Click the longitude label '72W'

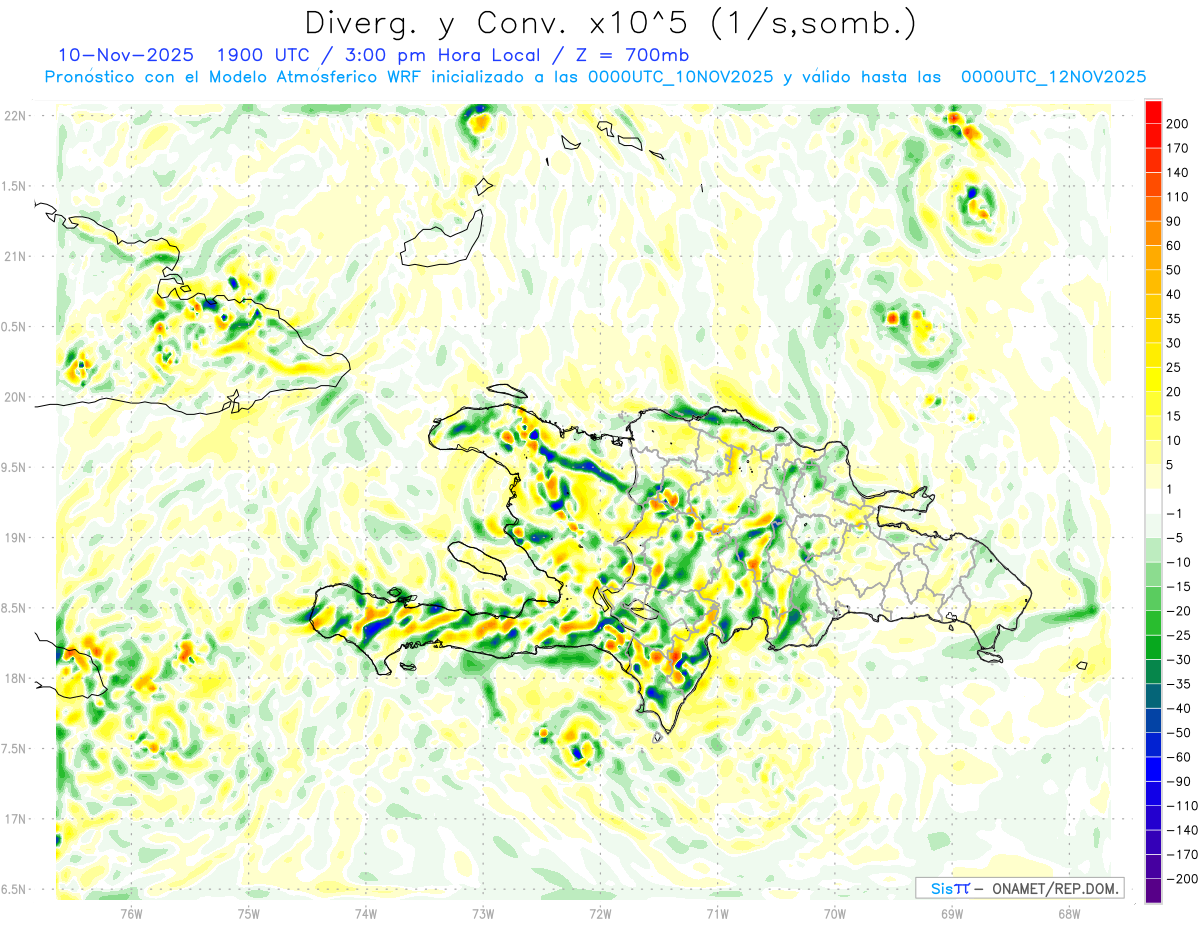(600, 913)
